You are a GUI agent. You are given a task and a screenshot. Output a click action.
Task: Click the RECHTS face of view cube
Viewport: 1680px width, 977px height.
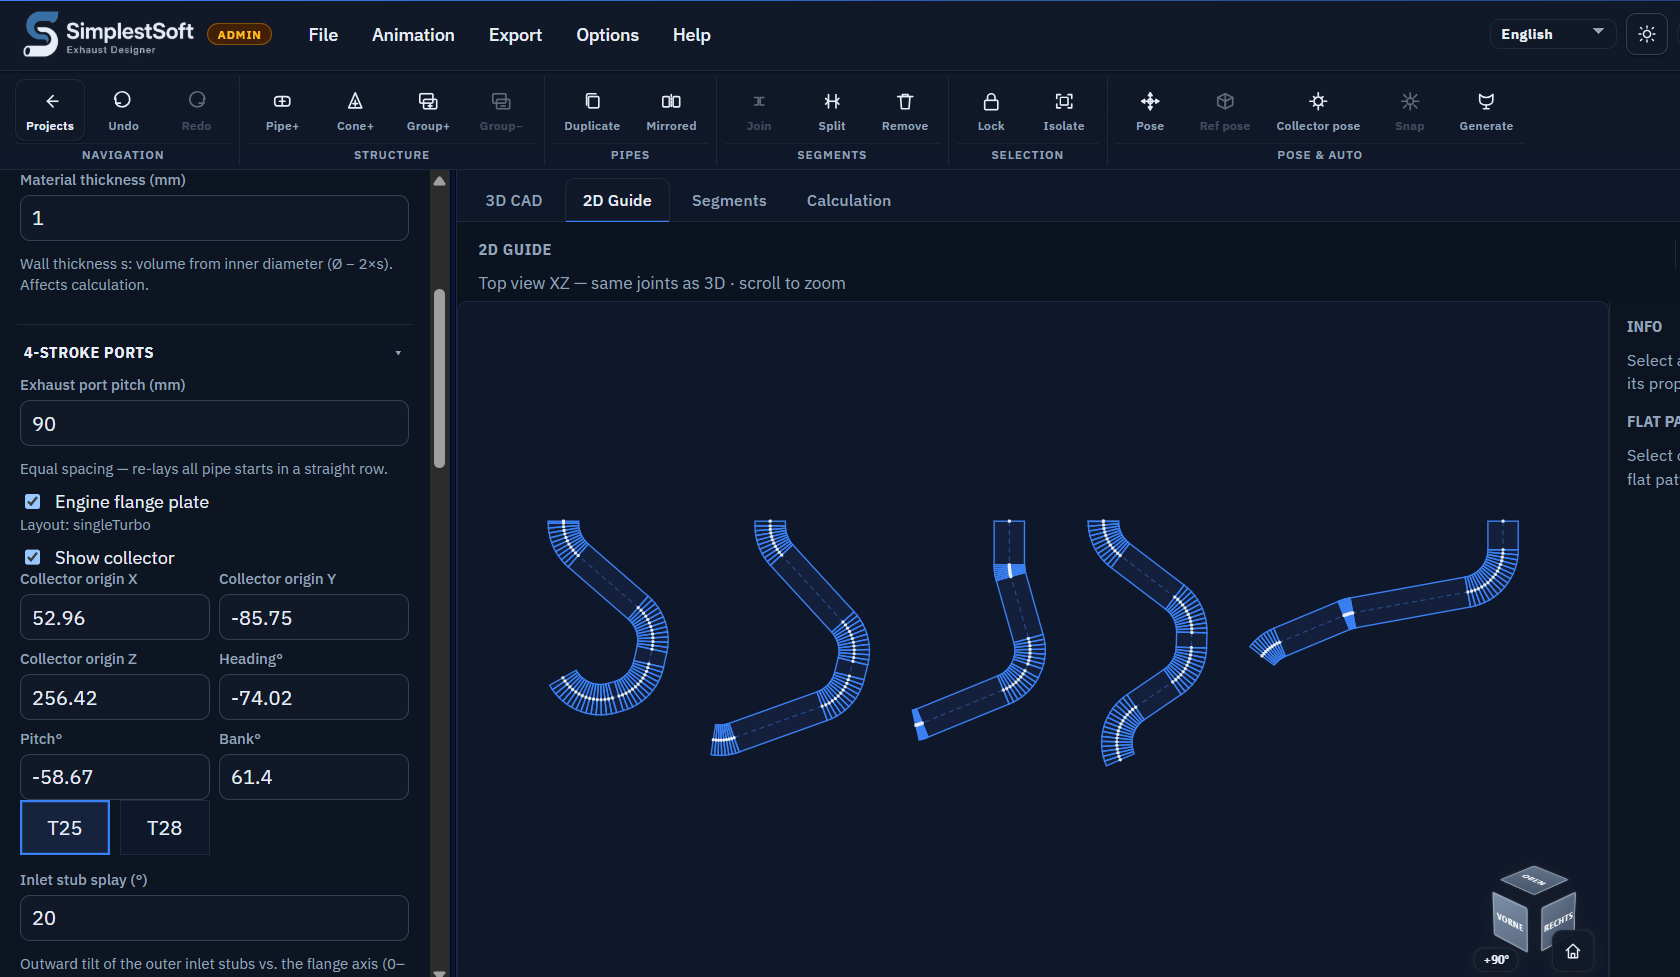pyautogui.click(x=1558, y=921)
